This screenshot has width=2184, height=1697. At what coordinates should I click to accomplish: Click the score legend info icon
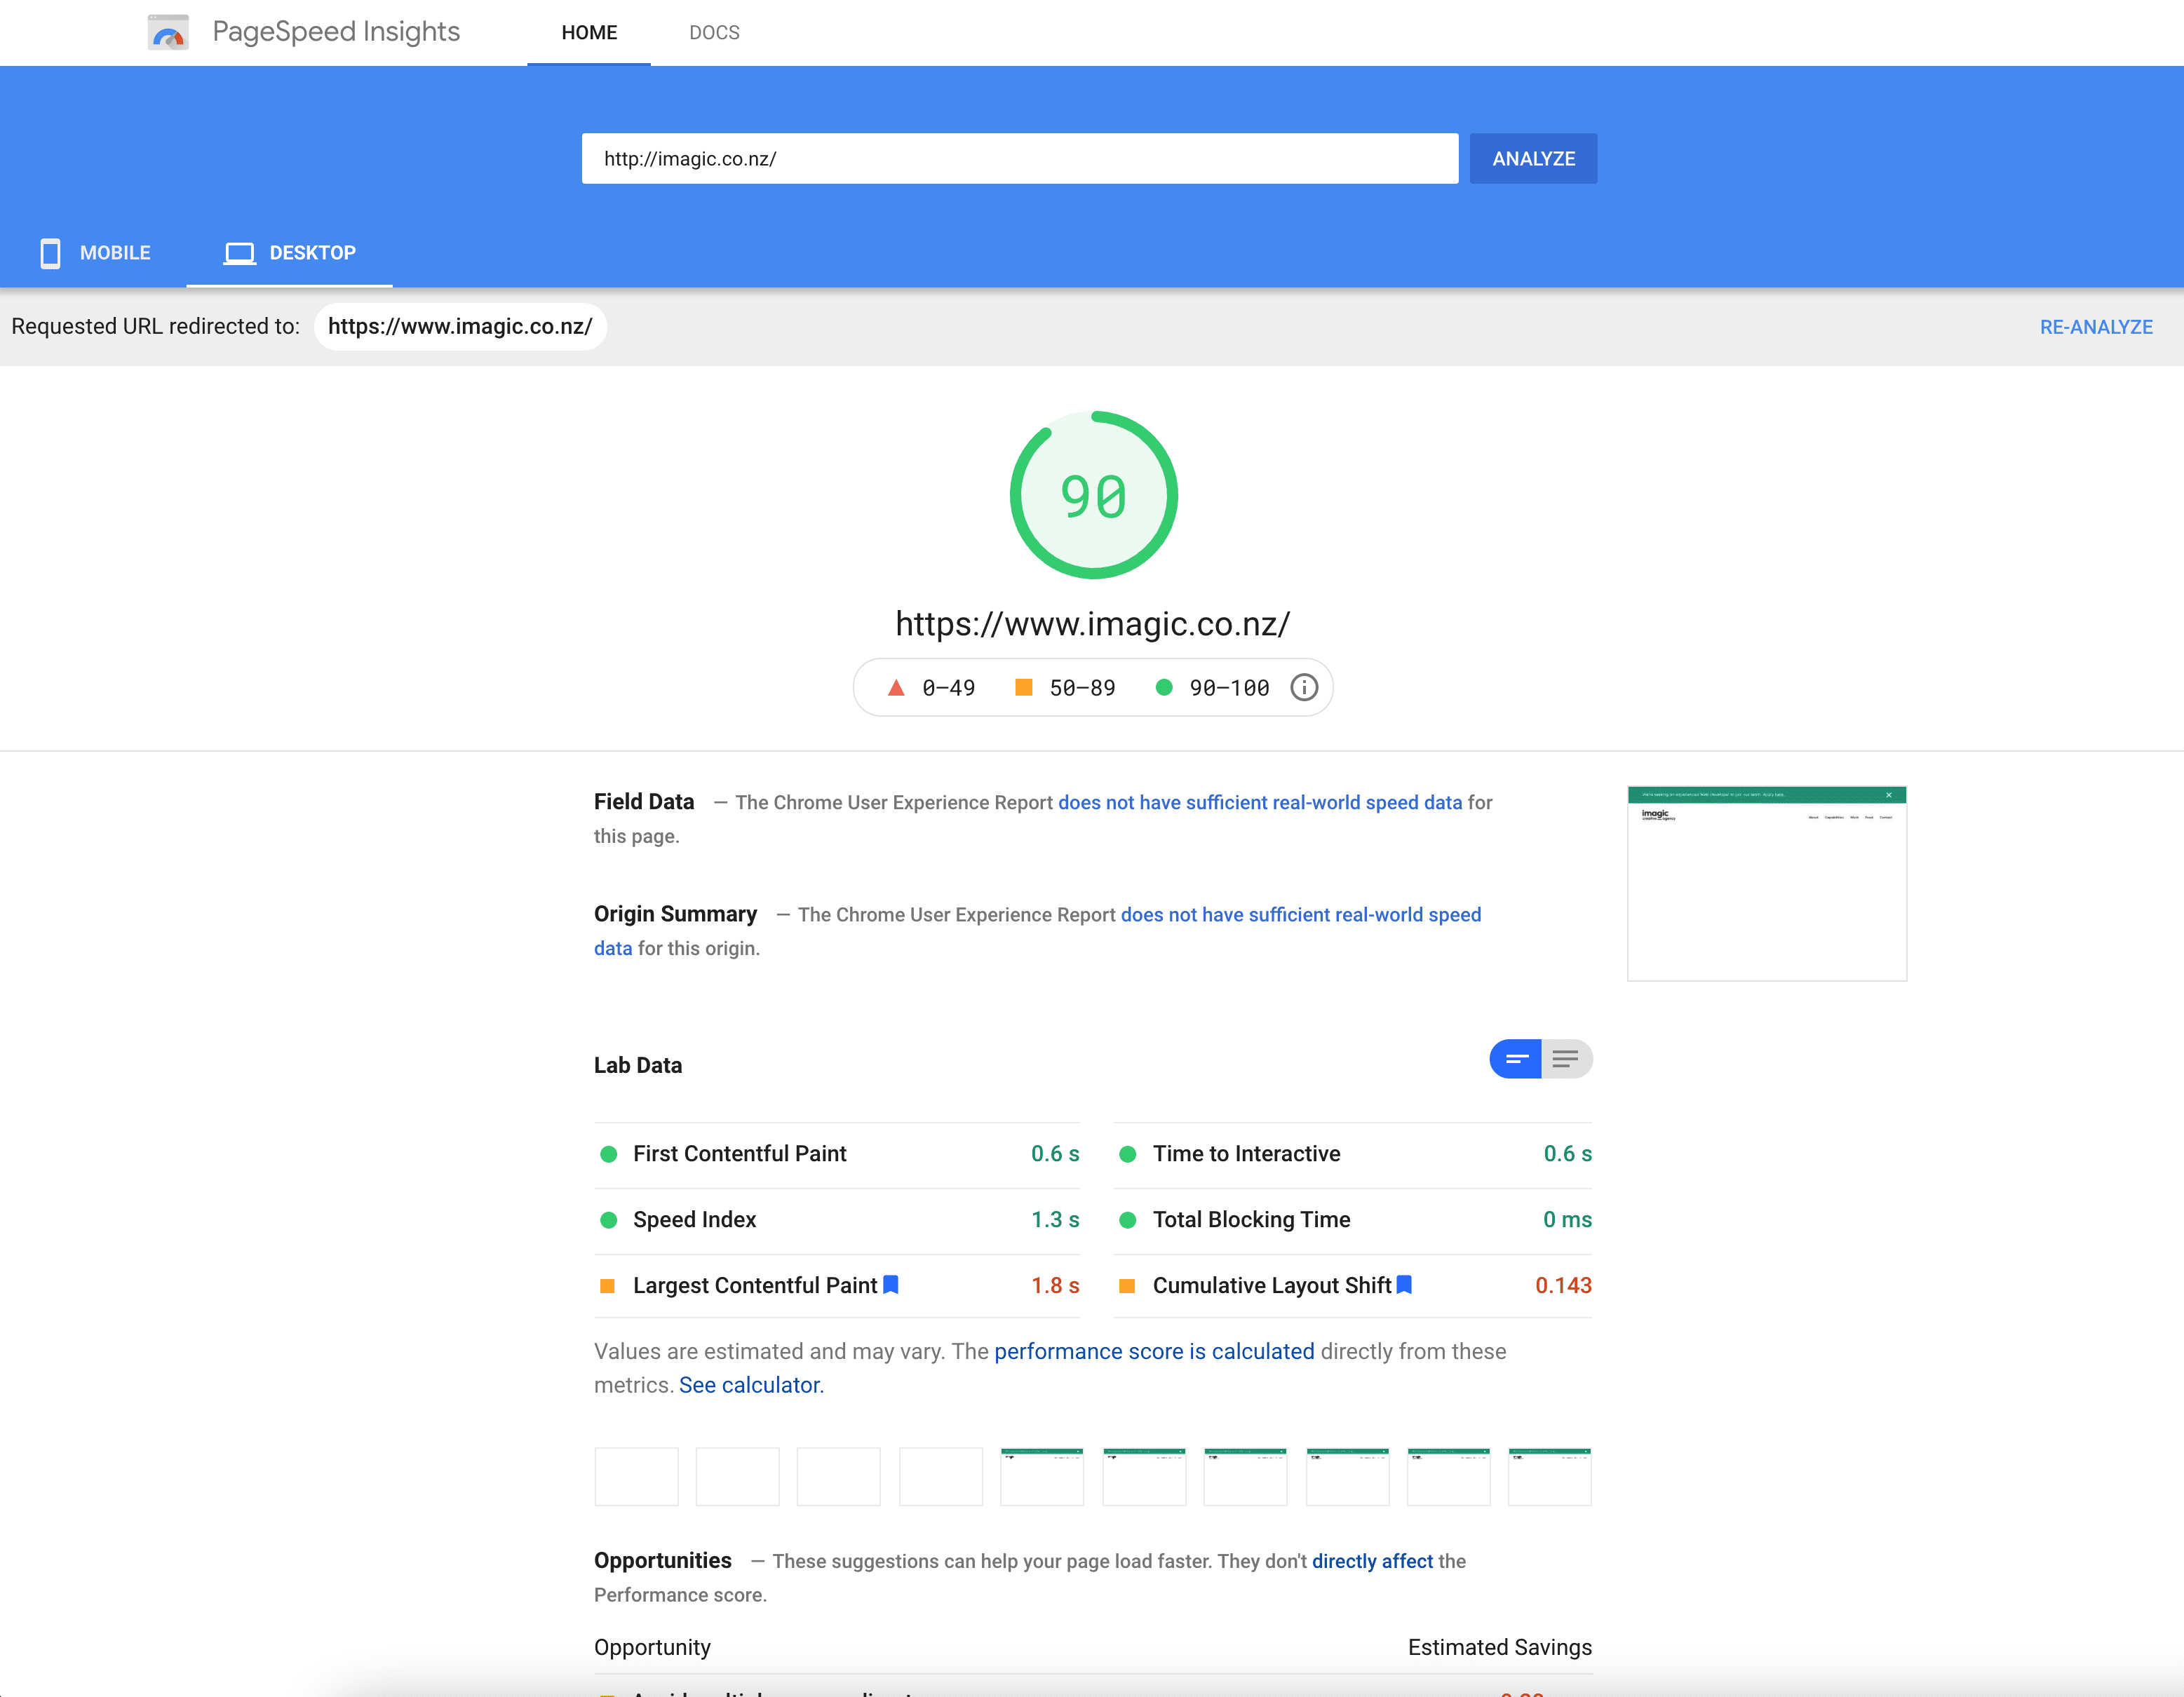click(x=1304, y=688)
